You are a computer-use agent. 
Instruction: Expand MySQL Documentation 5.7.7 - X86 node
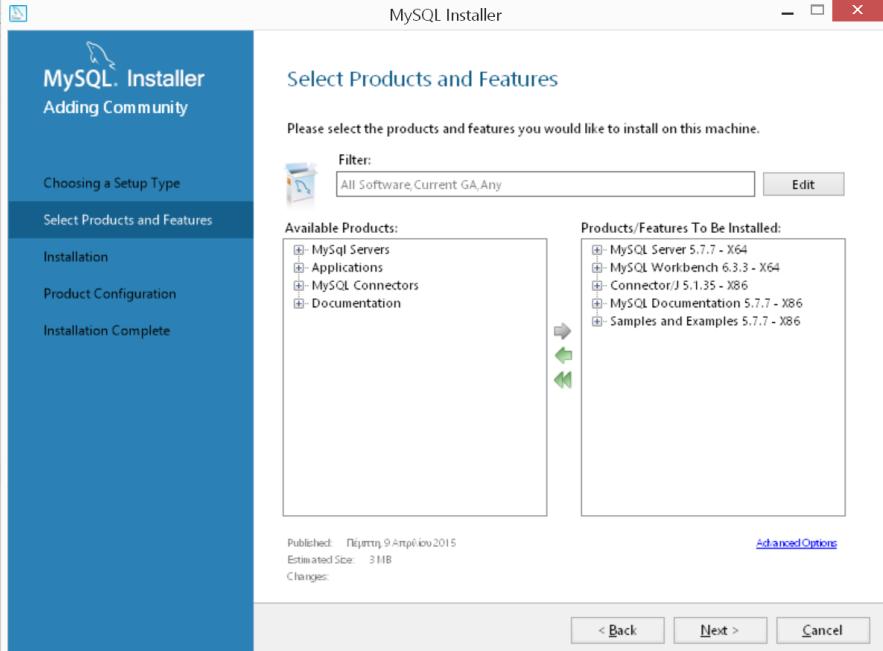597,304
